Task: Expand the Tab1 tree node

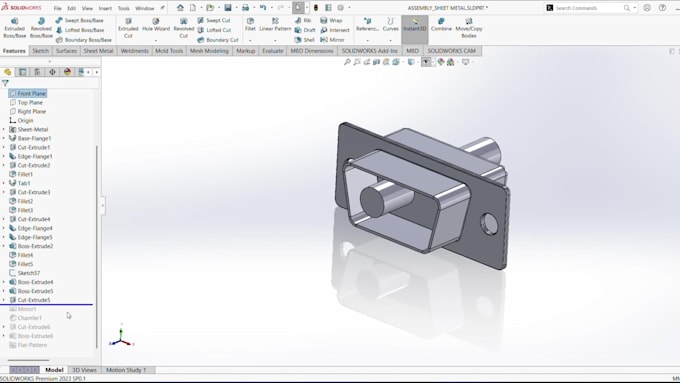Action: pos(4,183)
